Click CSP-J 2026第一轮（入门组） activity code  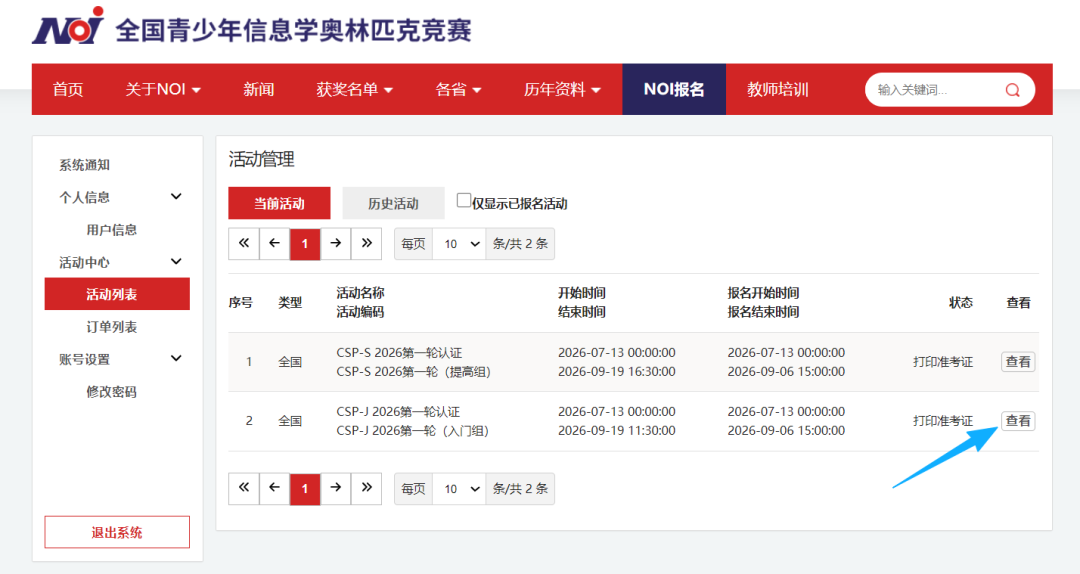[x=413, y=431]
